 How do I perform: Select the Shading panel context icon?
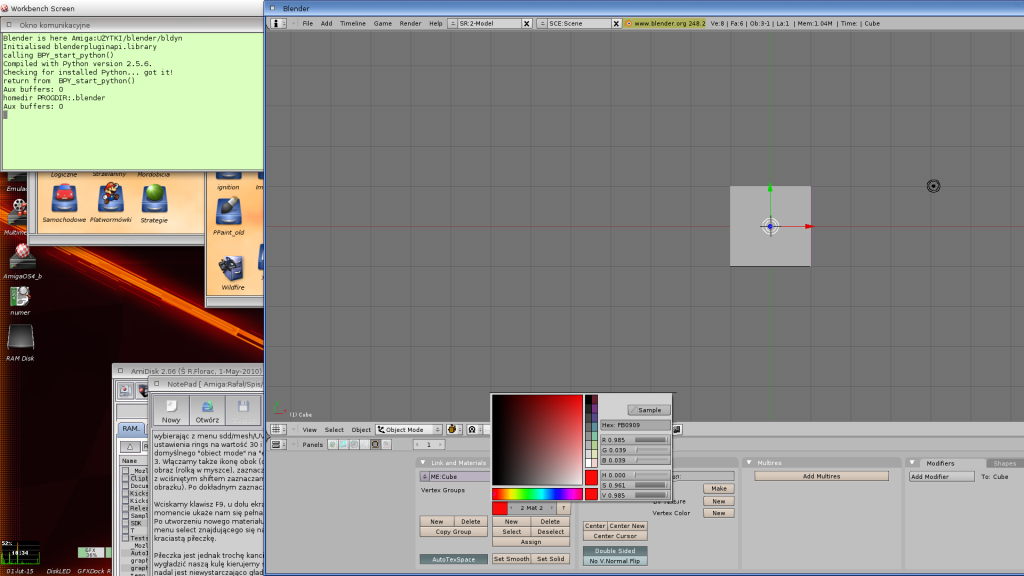354,445
